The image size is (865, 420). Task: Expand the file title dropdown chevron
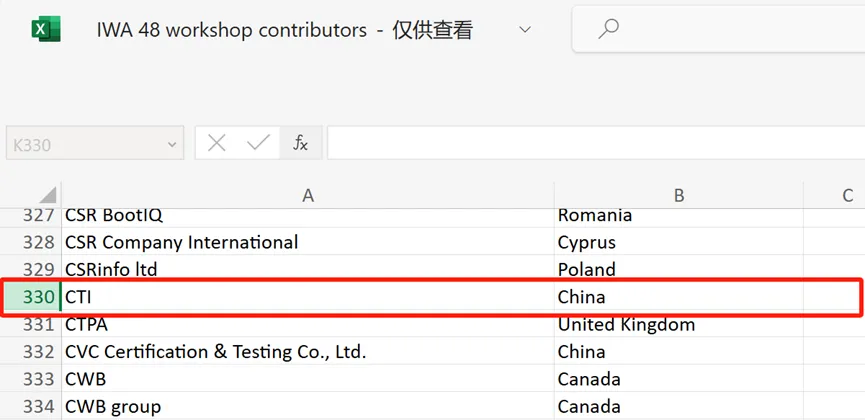[526, 30]
